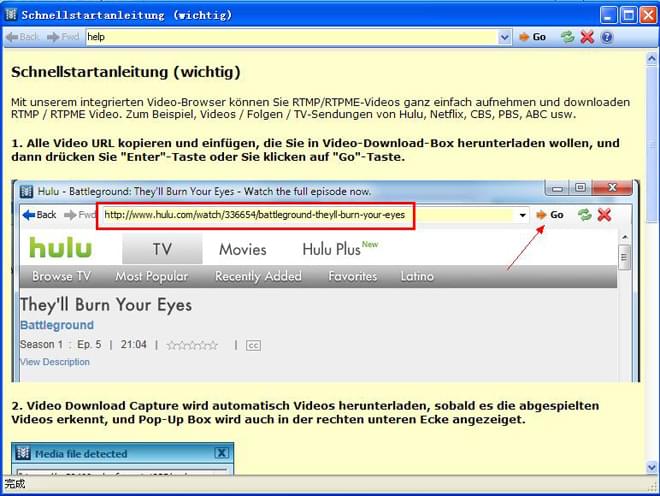Click the window resize grip in status bar corner

tap(652, 486)
